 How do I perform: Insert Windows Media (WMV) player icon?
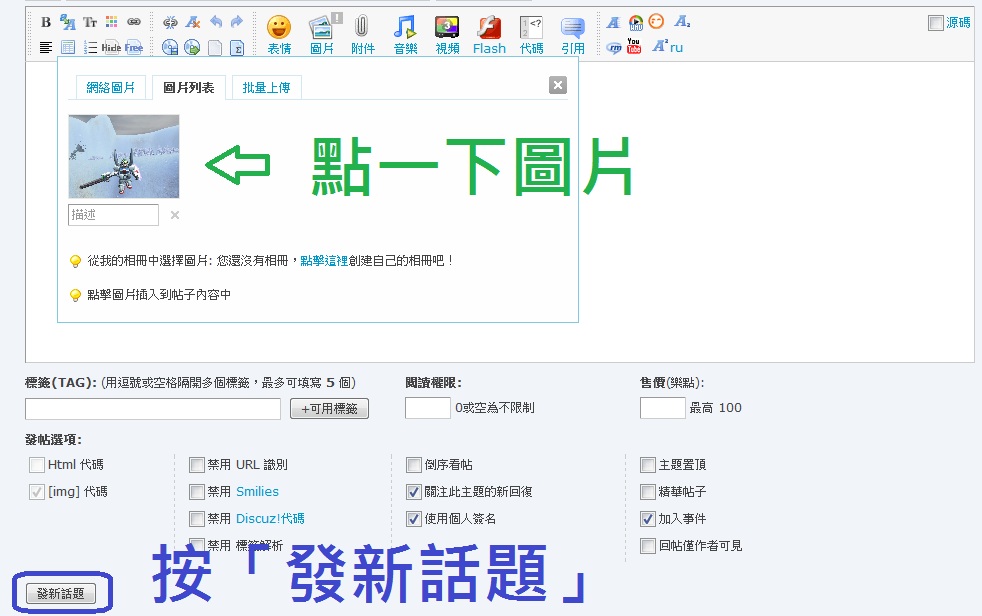point(636,23)
